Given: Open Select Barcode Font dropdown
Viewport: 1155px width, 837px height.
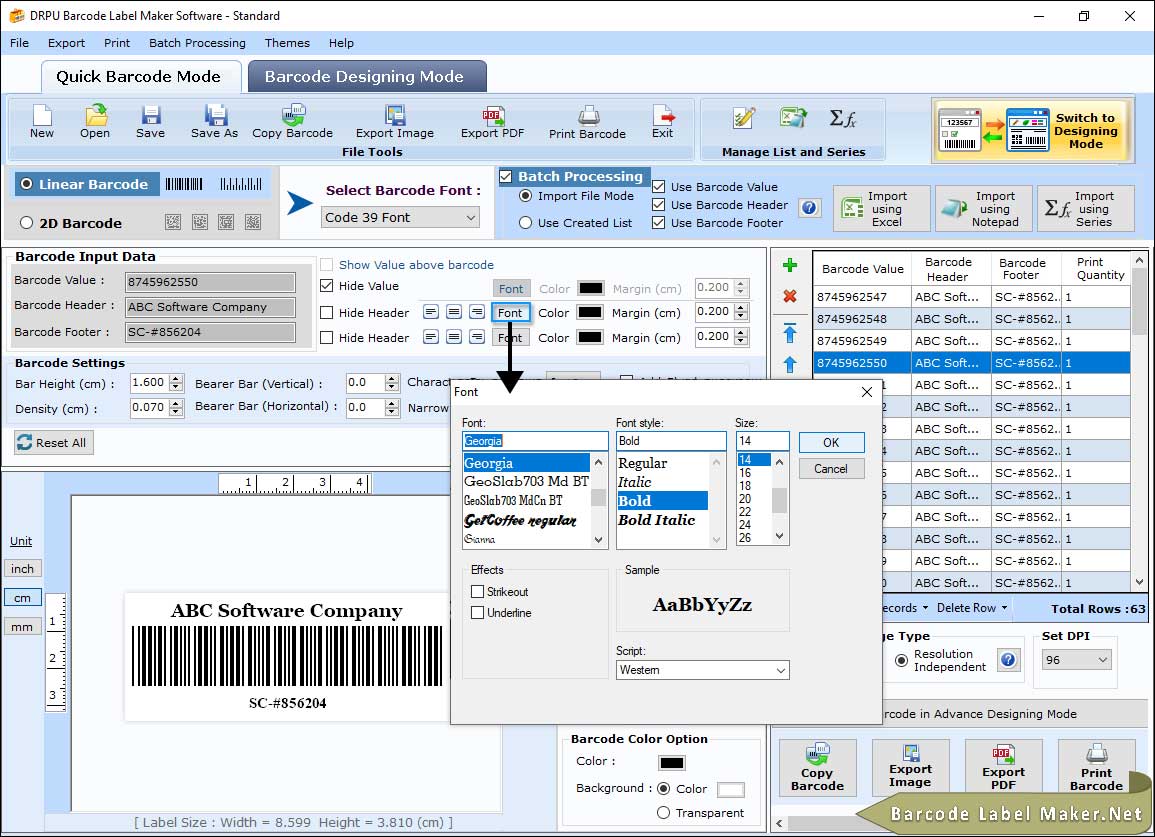Looking at the screenshot, I should pos(401,217).
